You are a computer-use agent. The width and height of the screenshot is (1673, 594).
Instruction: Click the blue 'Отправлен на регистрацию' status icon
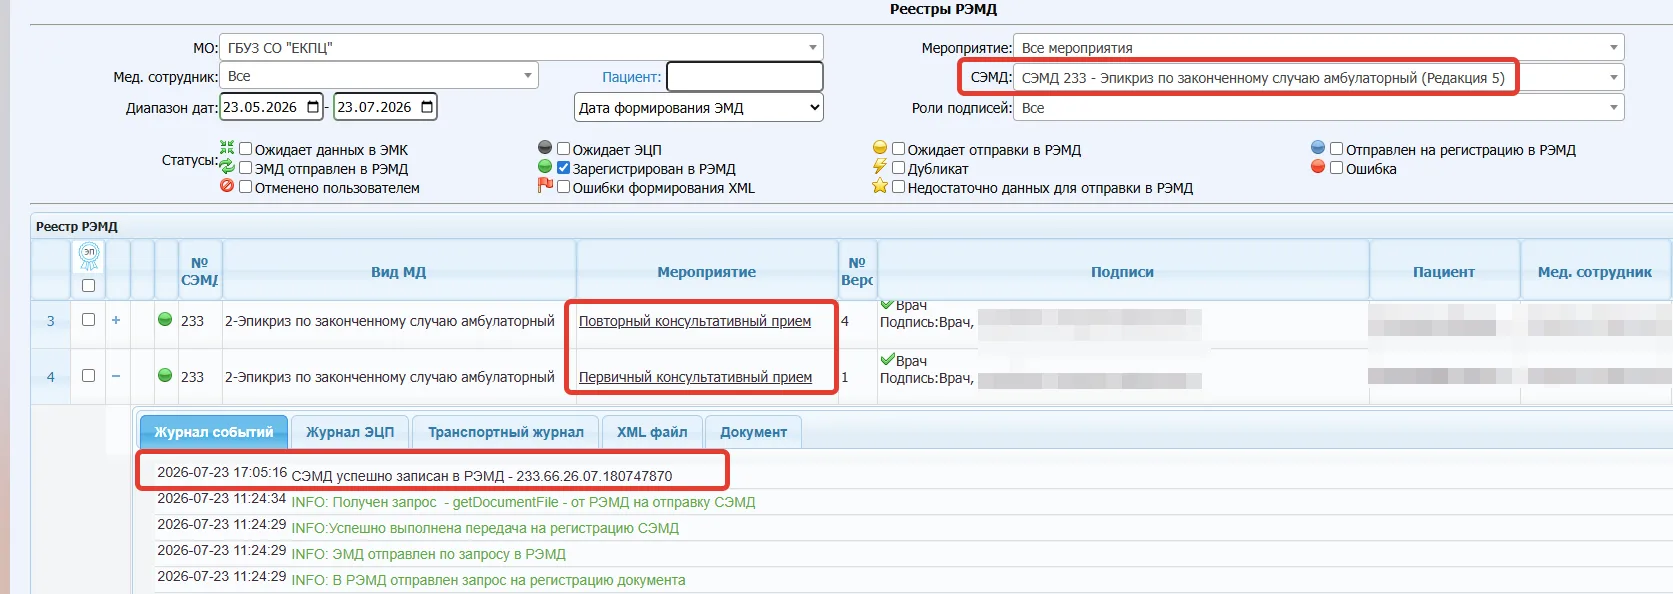pyautogui.click(x=1318, y=148)
